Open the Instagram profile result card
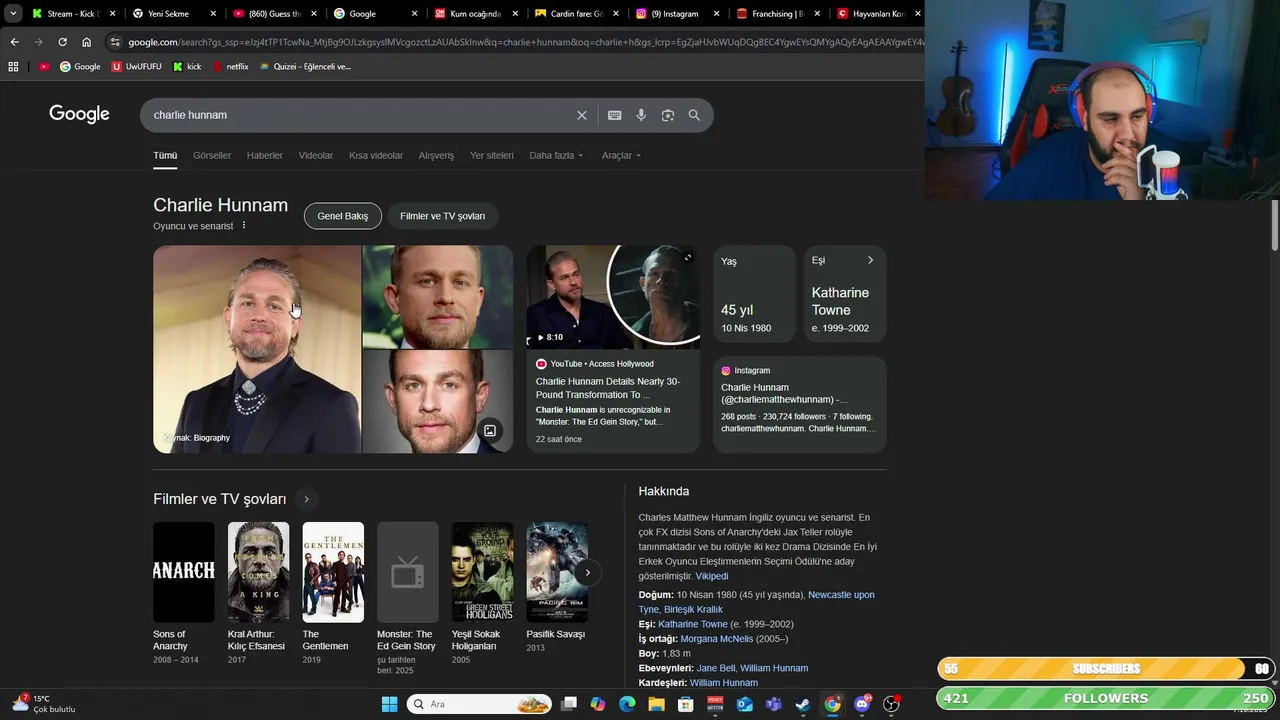 pyautogui.click(x=800, y=405)
